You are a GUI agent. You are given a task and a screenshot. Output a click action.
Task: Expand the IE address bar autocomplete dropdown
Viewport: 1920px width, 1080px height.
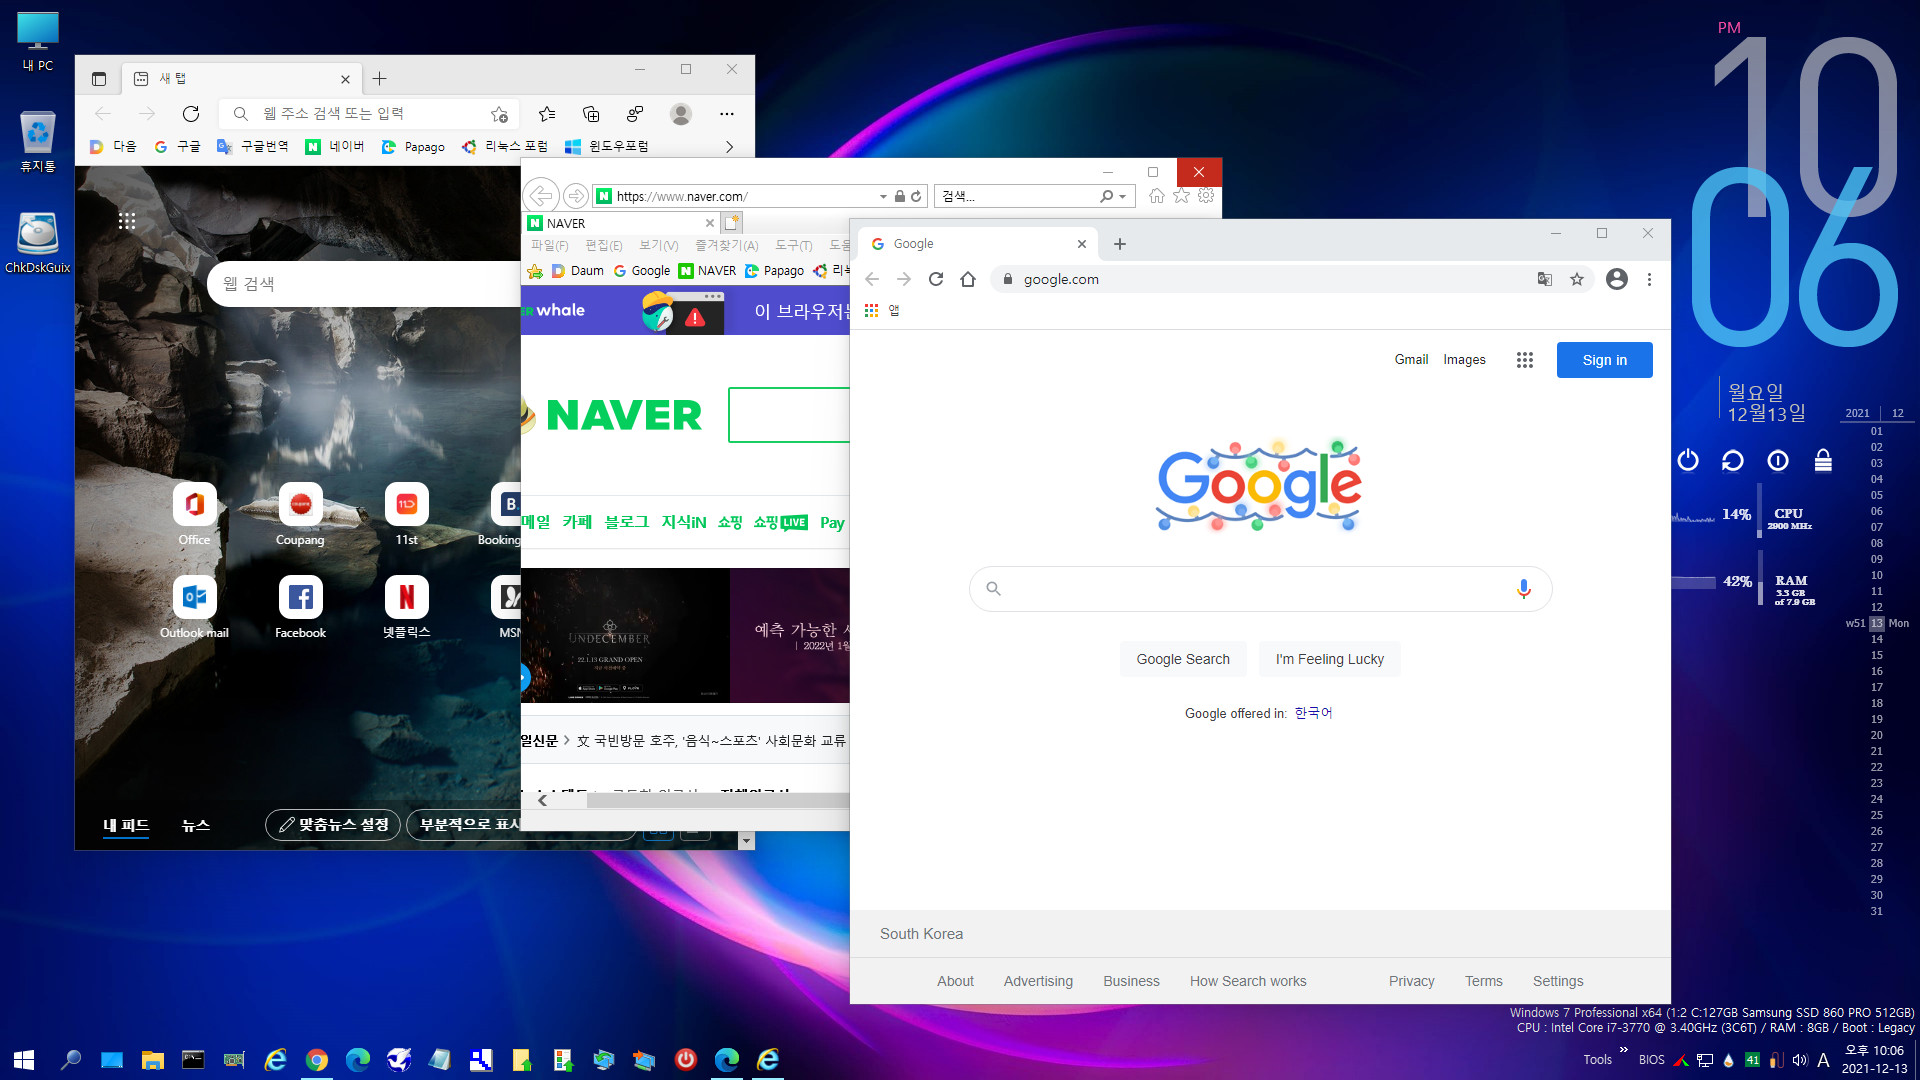883,197
